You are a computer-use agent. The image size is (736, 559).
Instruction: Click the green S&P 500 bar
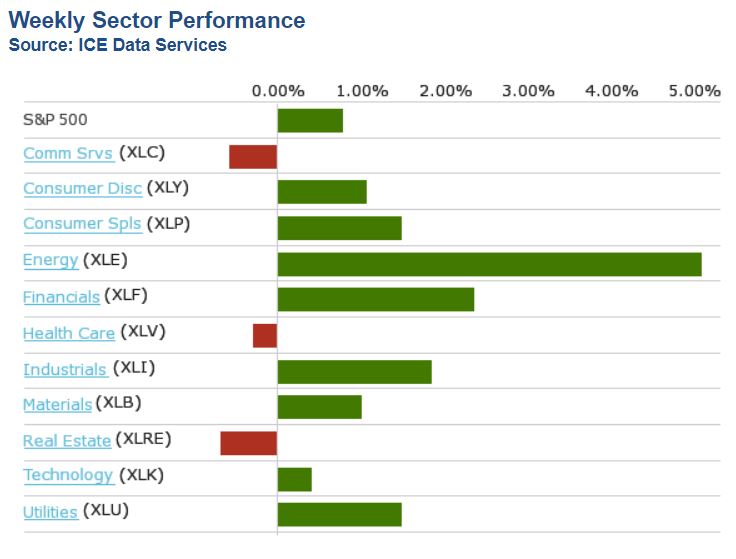click(x=310, y=121)
